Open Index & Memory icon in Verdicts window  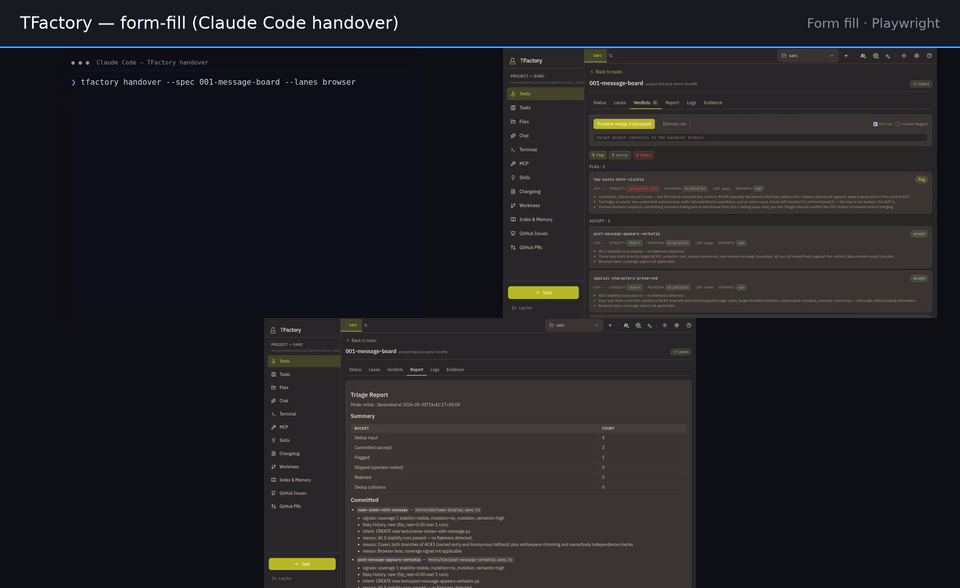click(513, 219)
